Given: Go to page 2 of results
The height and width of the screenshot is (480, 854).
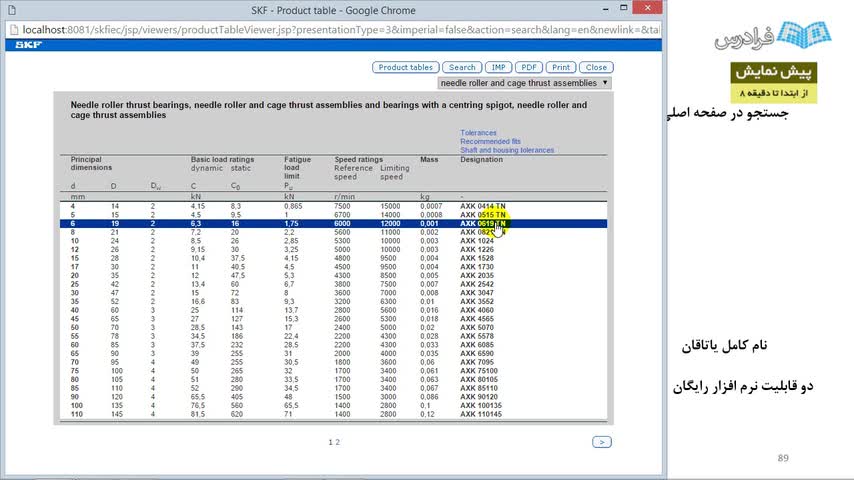Looking at the screenshot, I should (x=338, y=441).
